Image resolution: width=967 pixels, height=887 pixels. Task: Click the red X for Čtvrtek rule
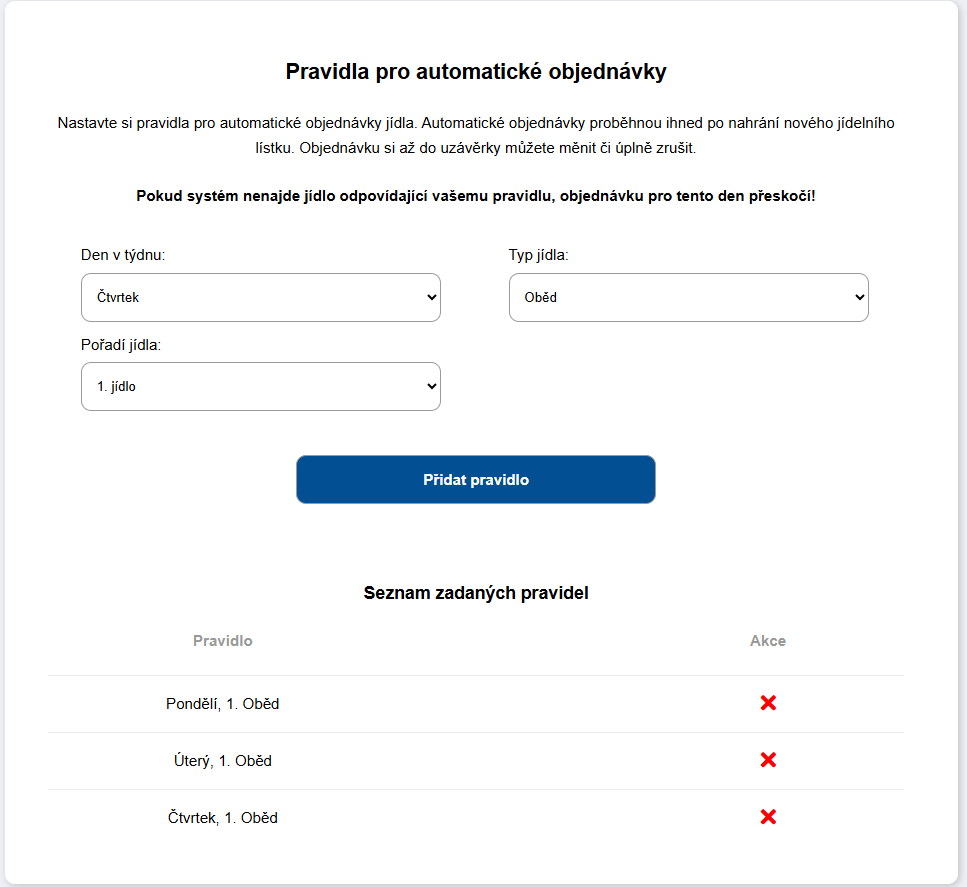(x=768, y=817)
